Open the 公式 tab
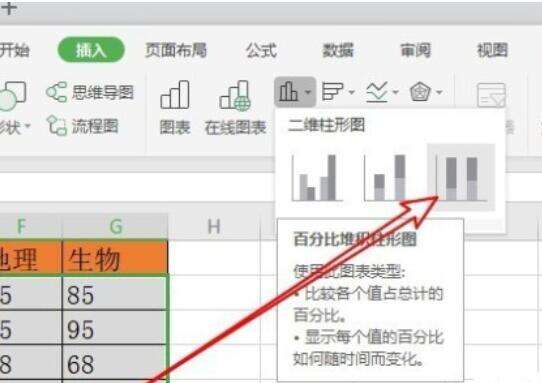 coord(261,50)
